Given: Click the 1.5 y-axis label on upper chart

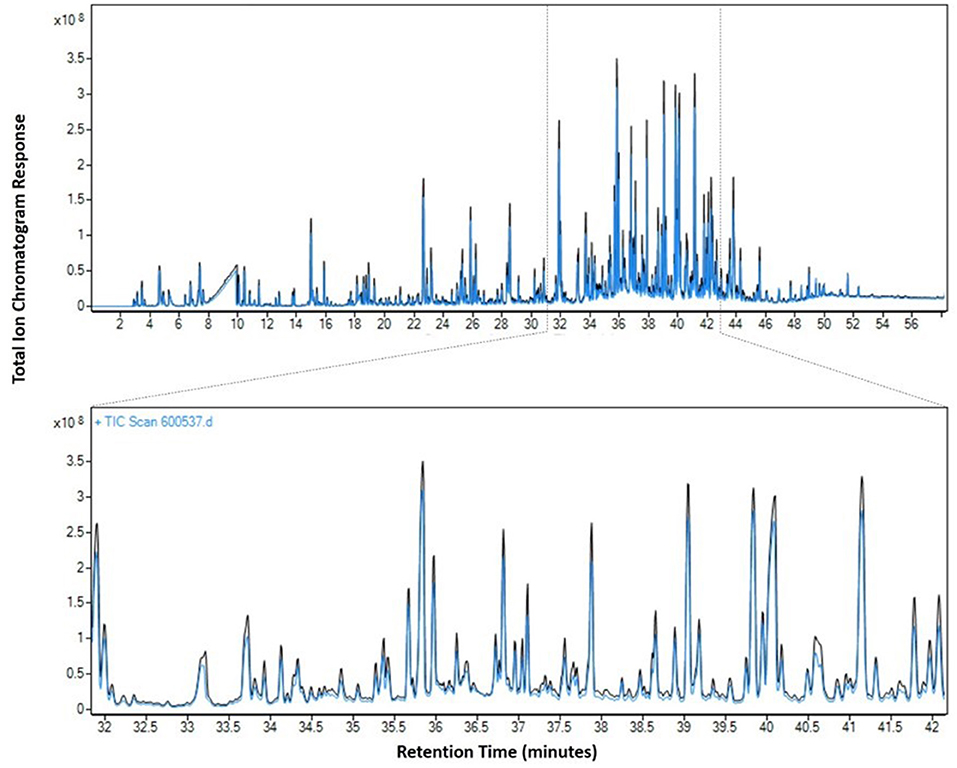Looking at the screenshot, I should pyautogui.click(x=75, y=200).
